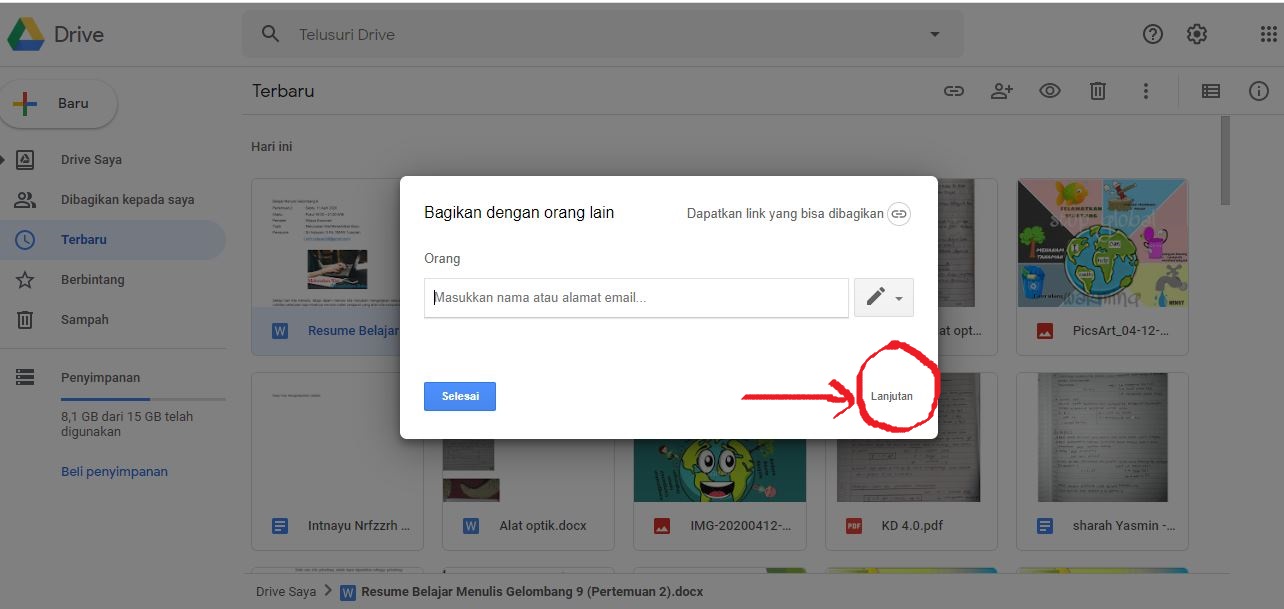The width and height of the screenshot is (1284, 609).
Task: Click the email recipient input field
Action: (x=635, y=297)
